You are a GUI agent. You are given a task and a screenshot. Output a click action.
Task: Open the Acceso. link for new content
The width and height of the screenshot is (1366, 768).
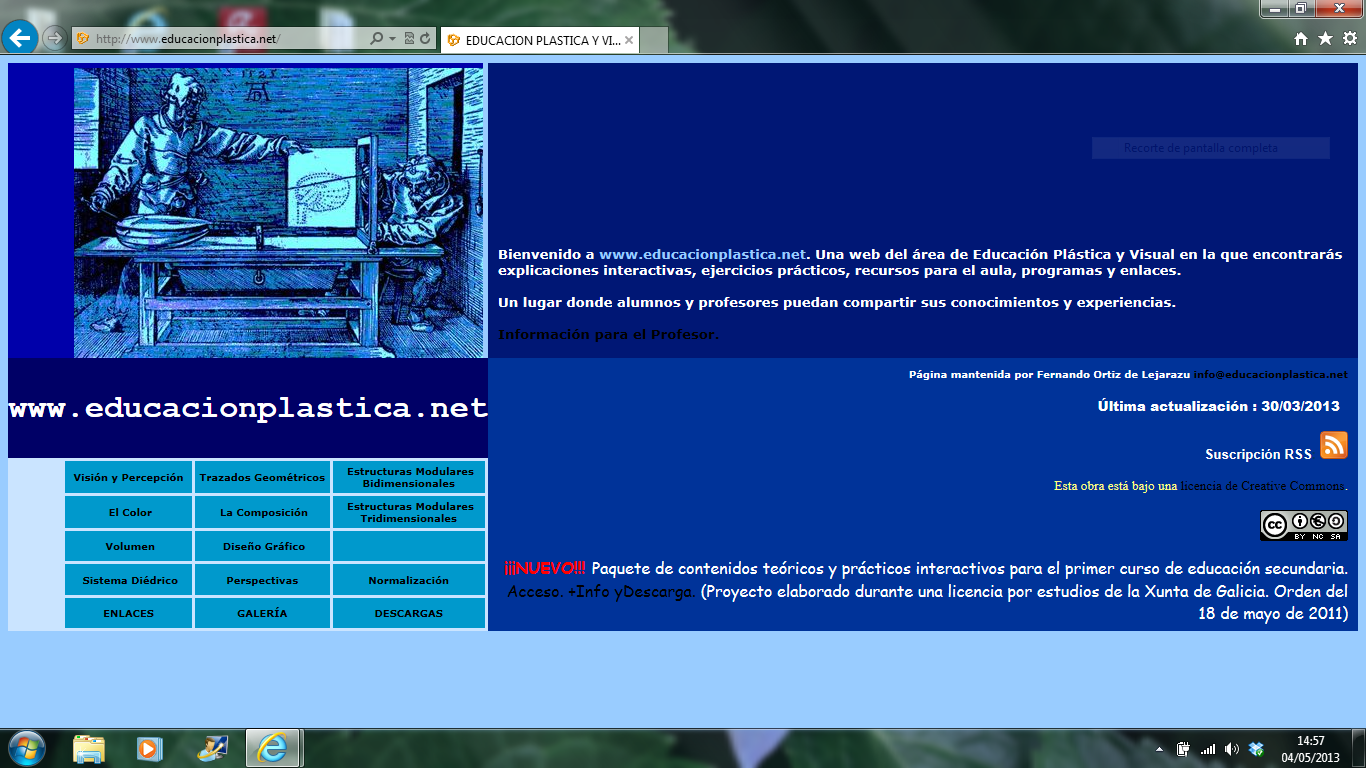[x=535, y=591]
